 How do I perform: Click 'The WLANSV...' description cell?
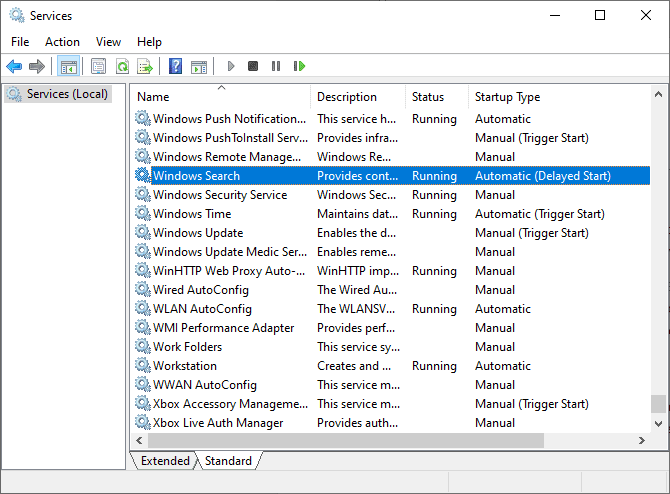(356, 309)
